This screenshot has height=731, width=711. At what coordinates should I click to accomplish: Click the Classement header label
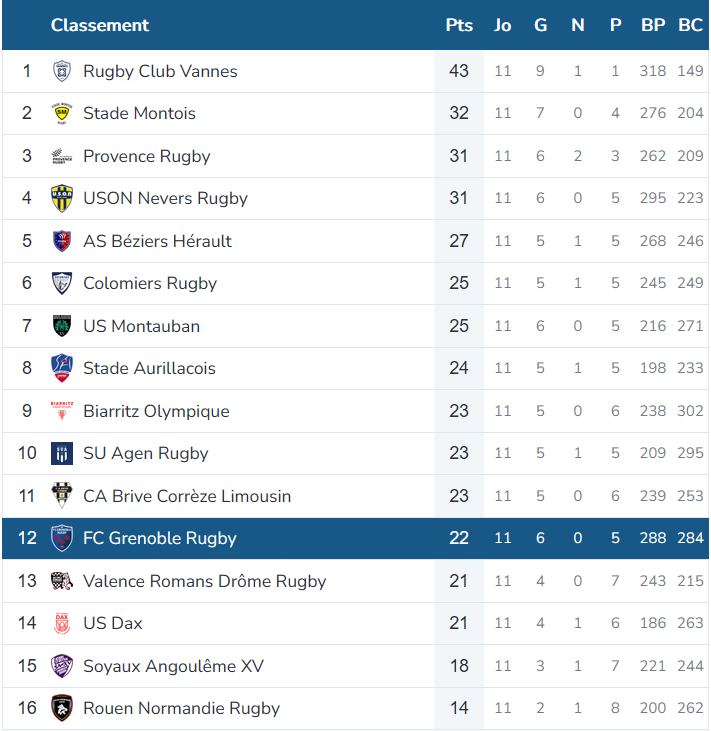(100, 25)
